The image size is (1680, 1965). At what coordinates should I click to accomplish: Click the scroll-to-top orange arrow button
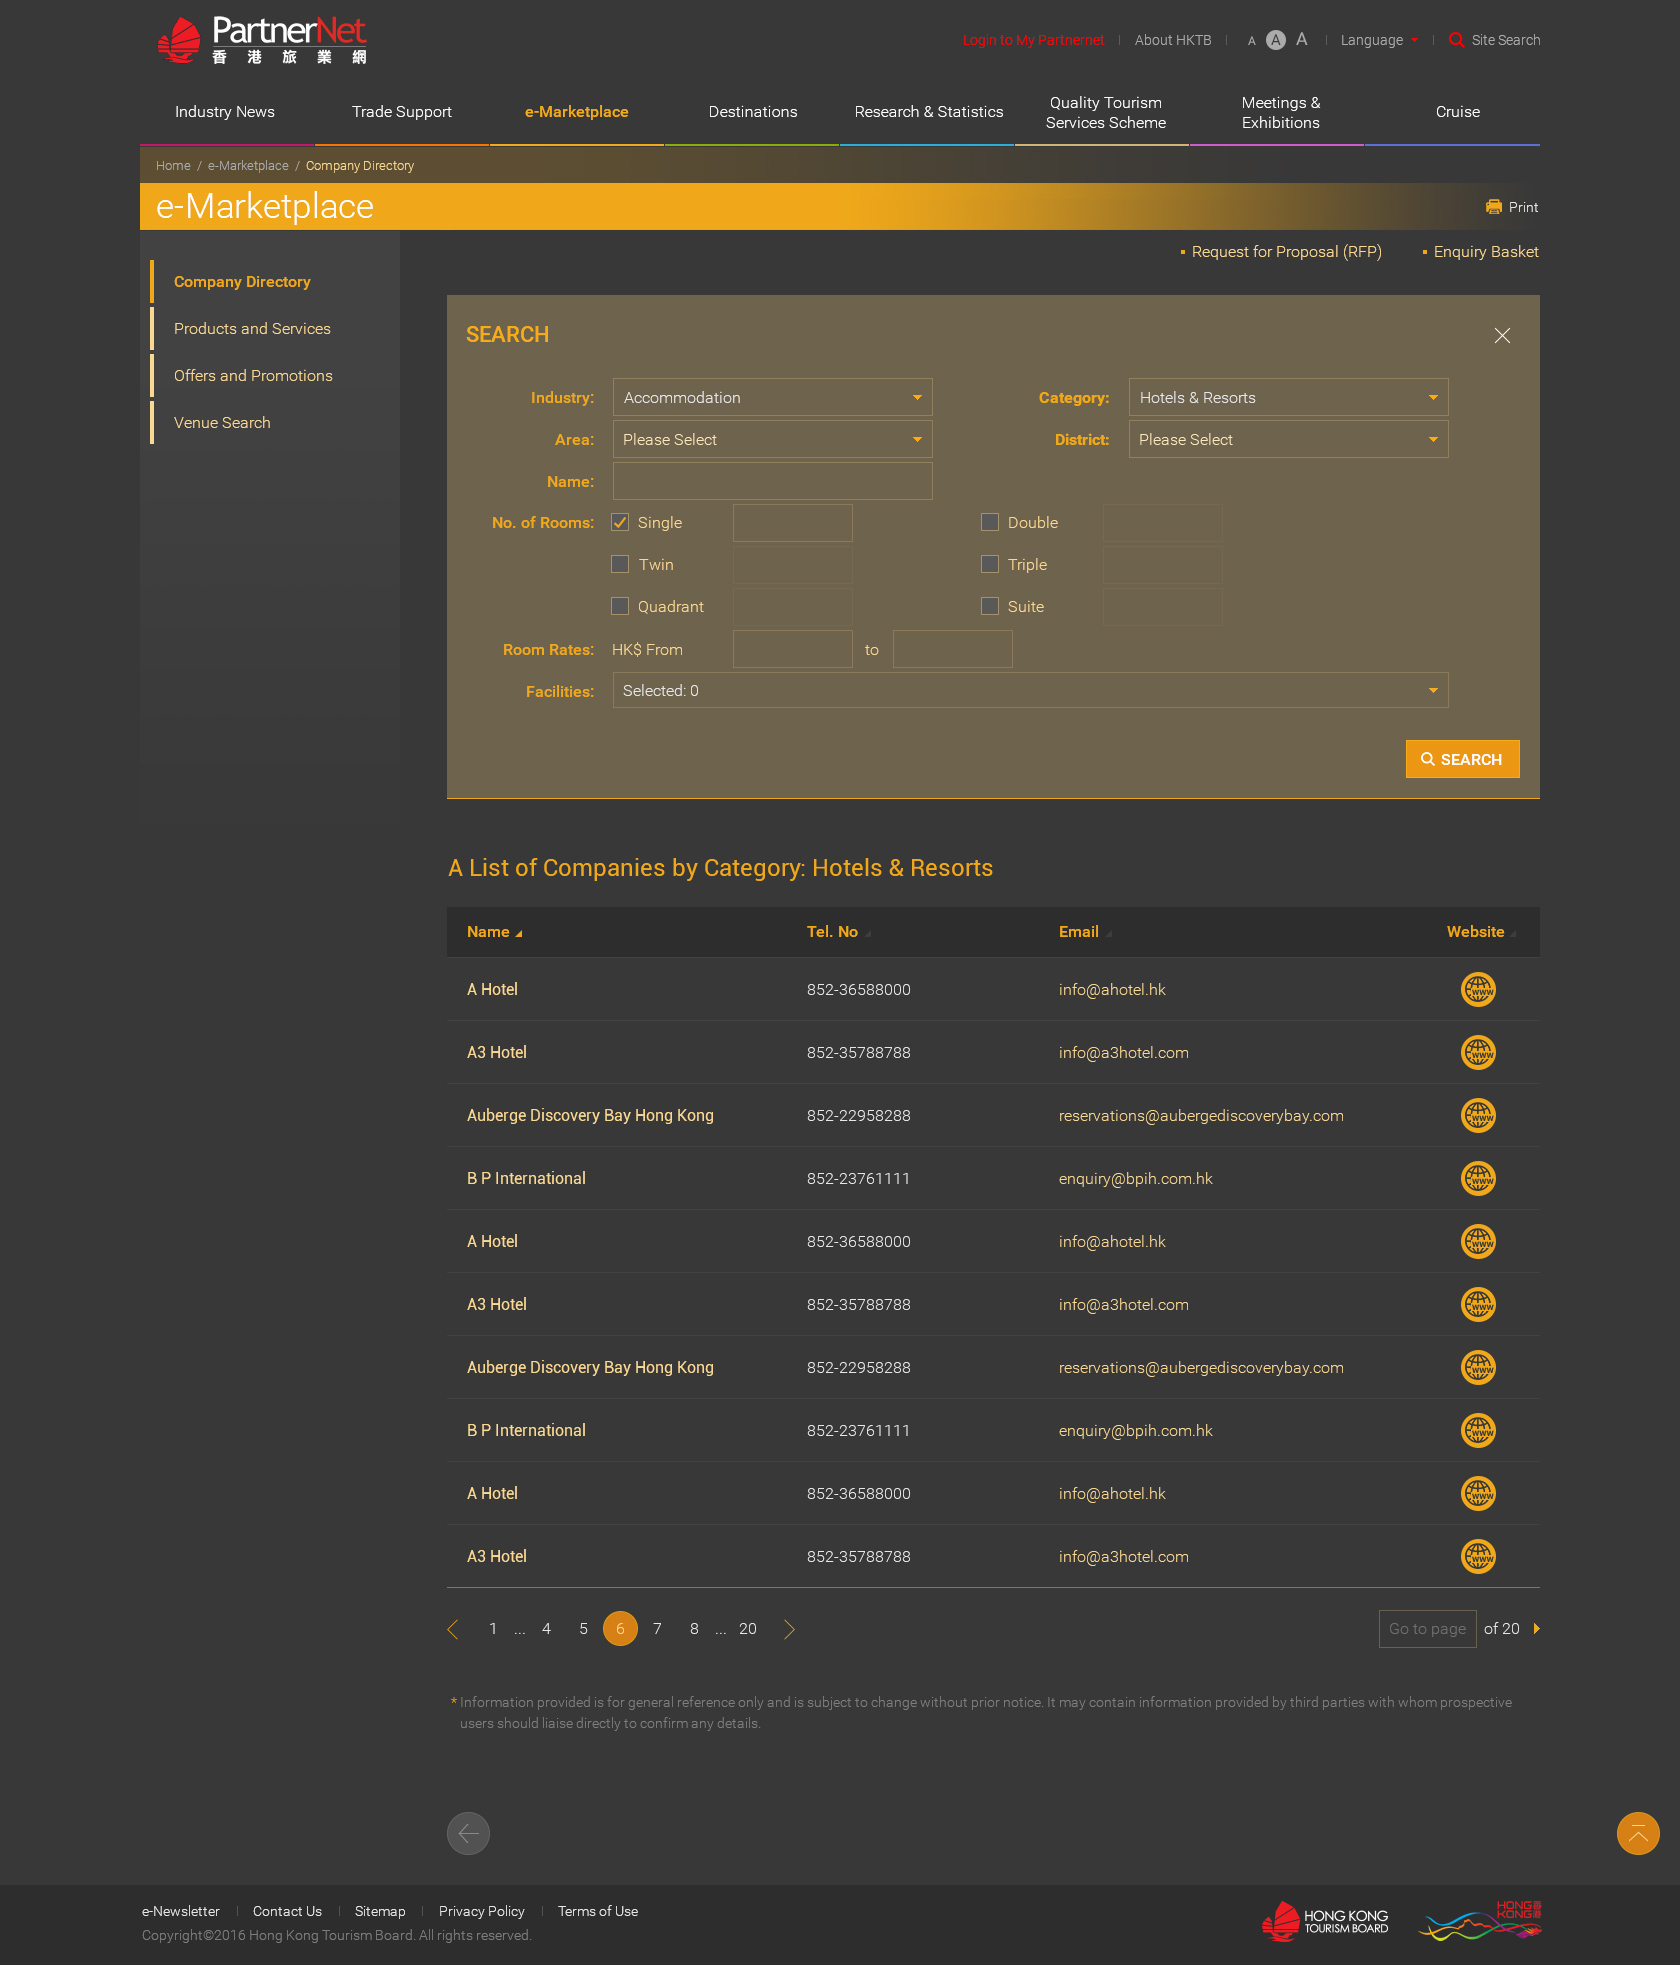point(1637,1833)
